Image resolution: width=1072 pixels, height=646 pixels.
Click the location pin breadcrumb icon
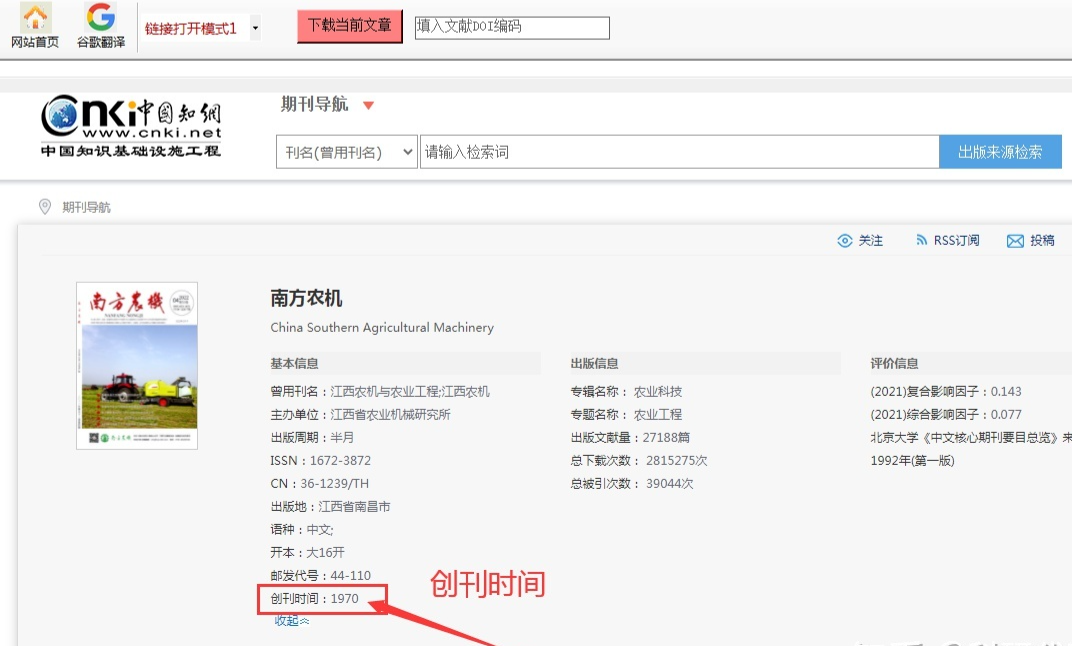[45, 206]
